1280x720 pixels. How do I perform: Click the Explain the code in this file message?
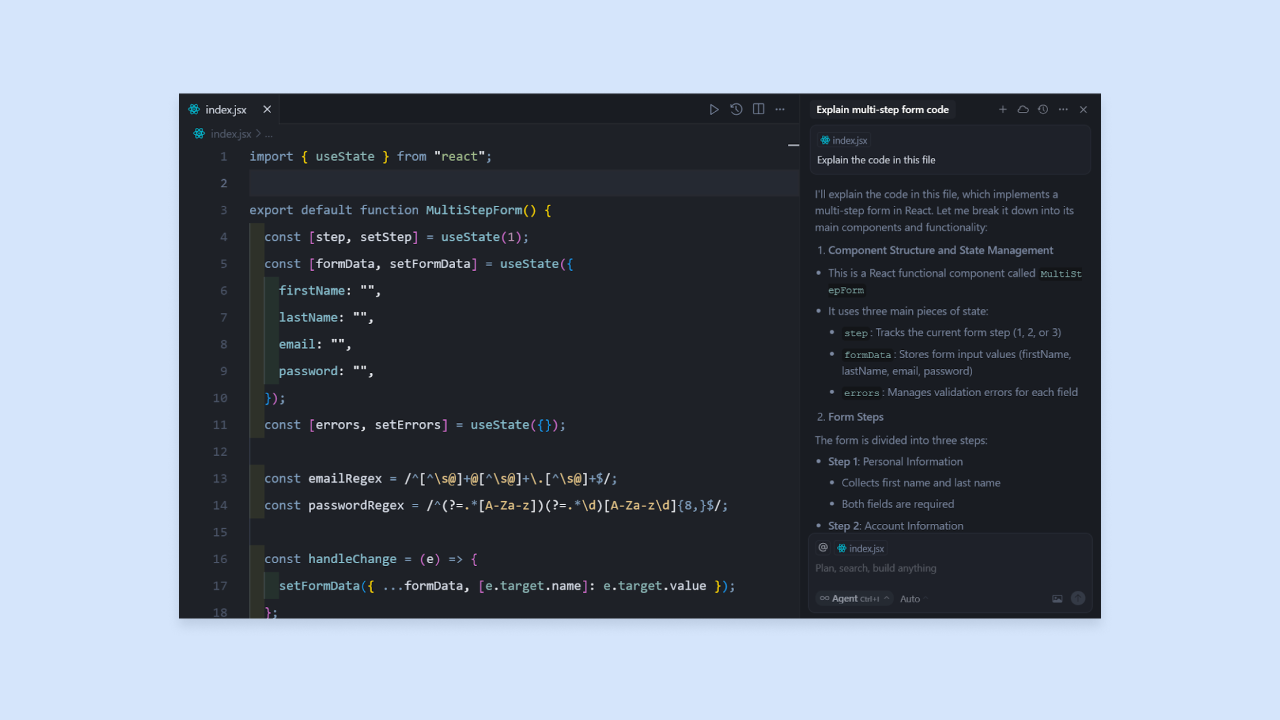point(876,160)
